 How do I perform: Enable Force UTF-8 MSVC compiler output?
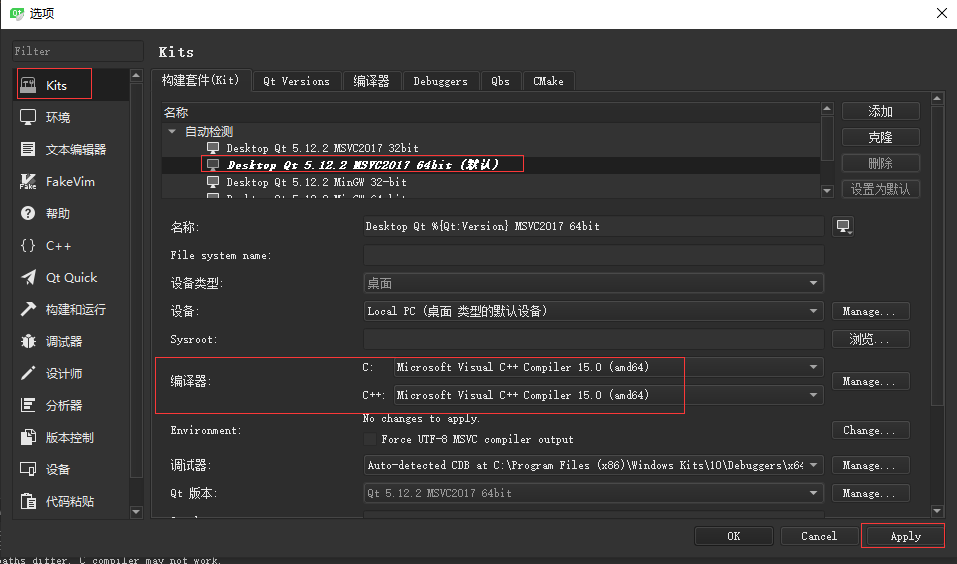point(370,439)
